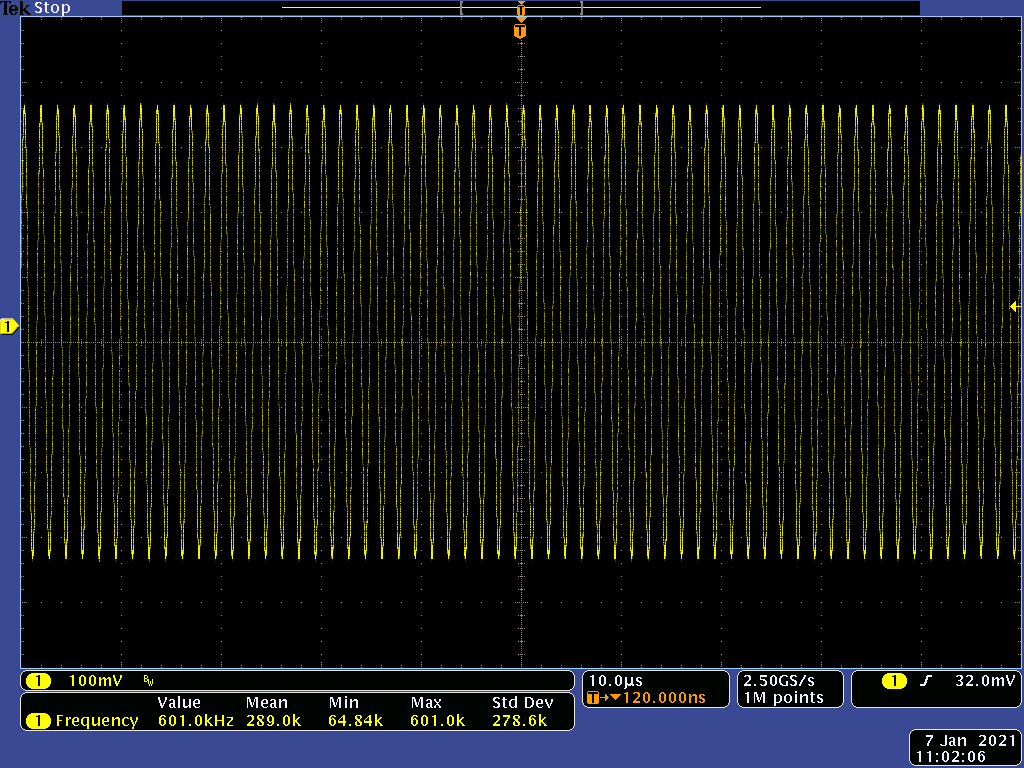Viewport: 1024px width, 768px height.
Task: Click the trigger level arrow on right edge
Action: click(1014, 307)
